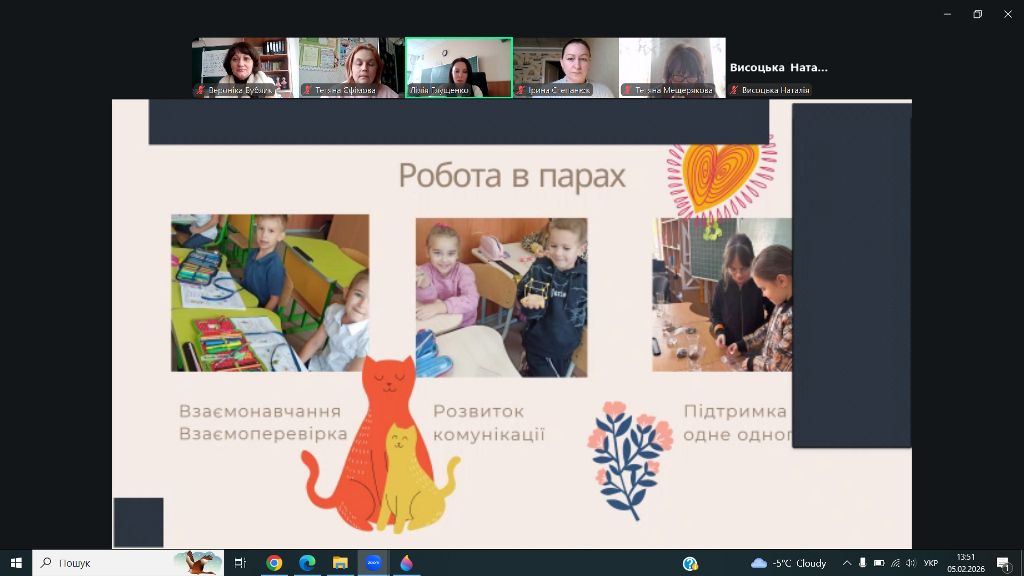Viewport: 1024px width, 576px height.
Task: Select Ірина Степанюк's video thumbnail
Action: [566, 67]
